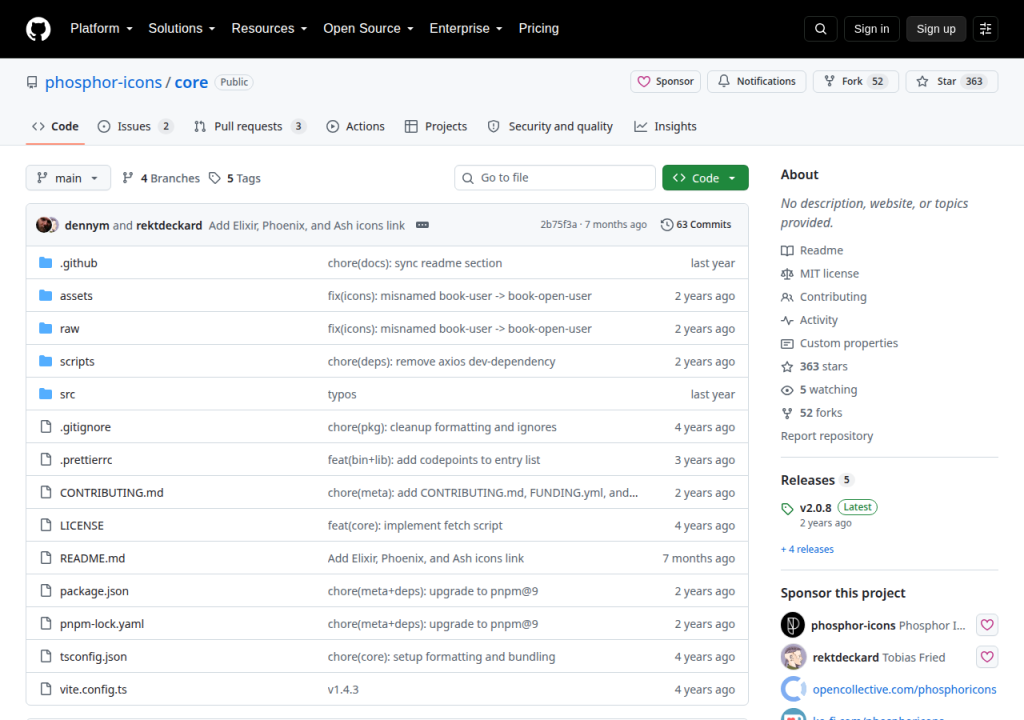This screenshot has width=1024, height=720.
Task: Expand the Resources menu
Action: [269, 29]
